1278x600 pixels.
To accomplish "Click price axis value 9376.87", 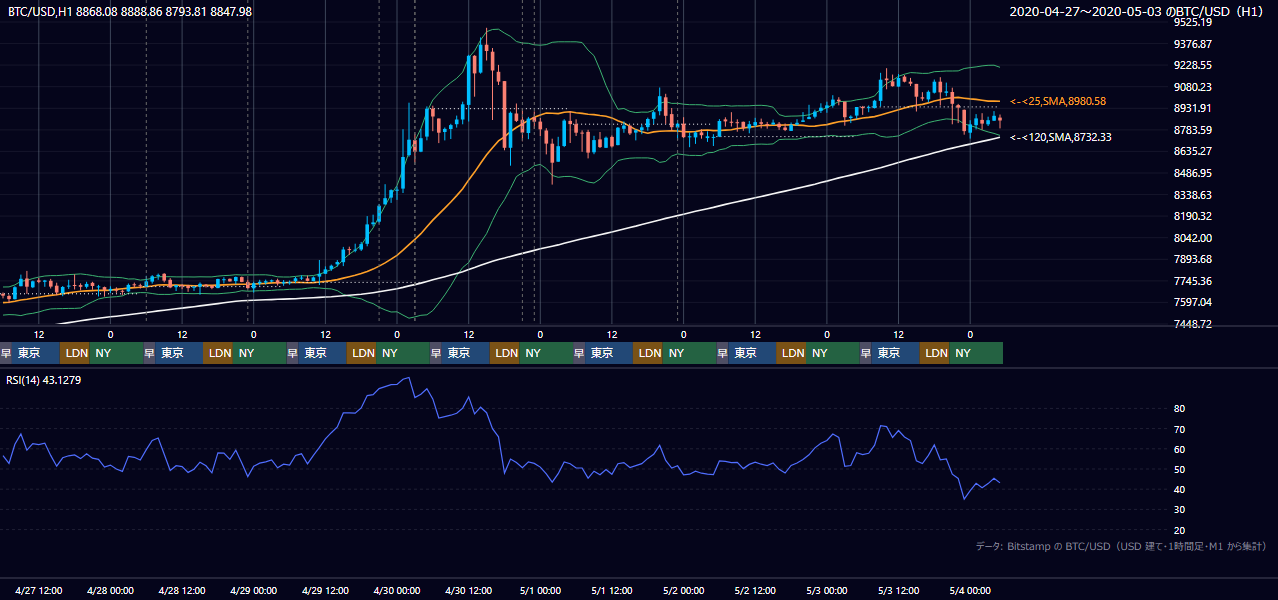I will (1193, 44).
